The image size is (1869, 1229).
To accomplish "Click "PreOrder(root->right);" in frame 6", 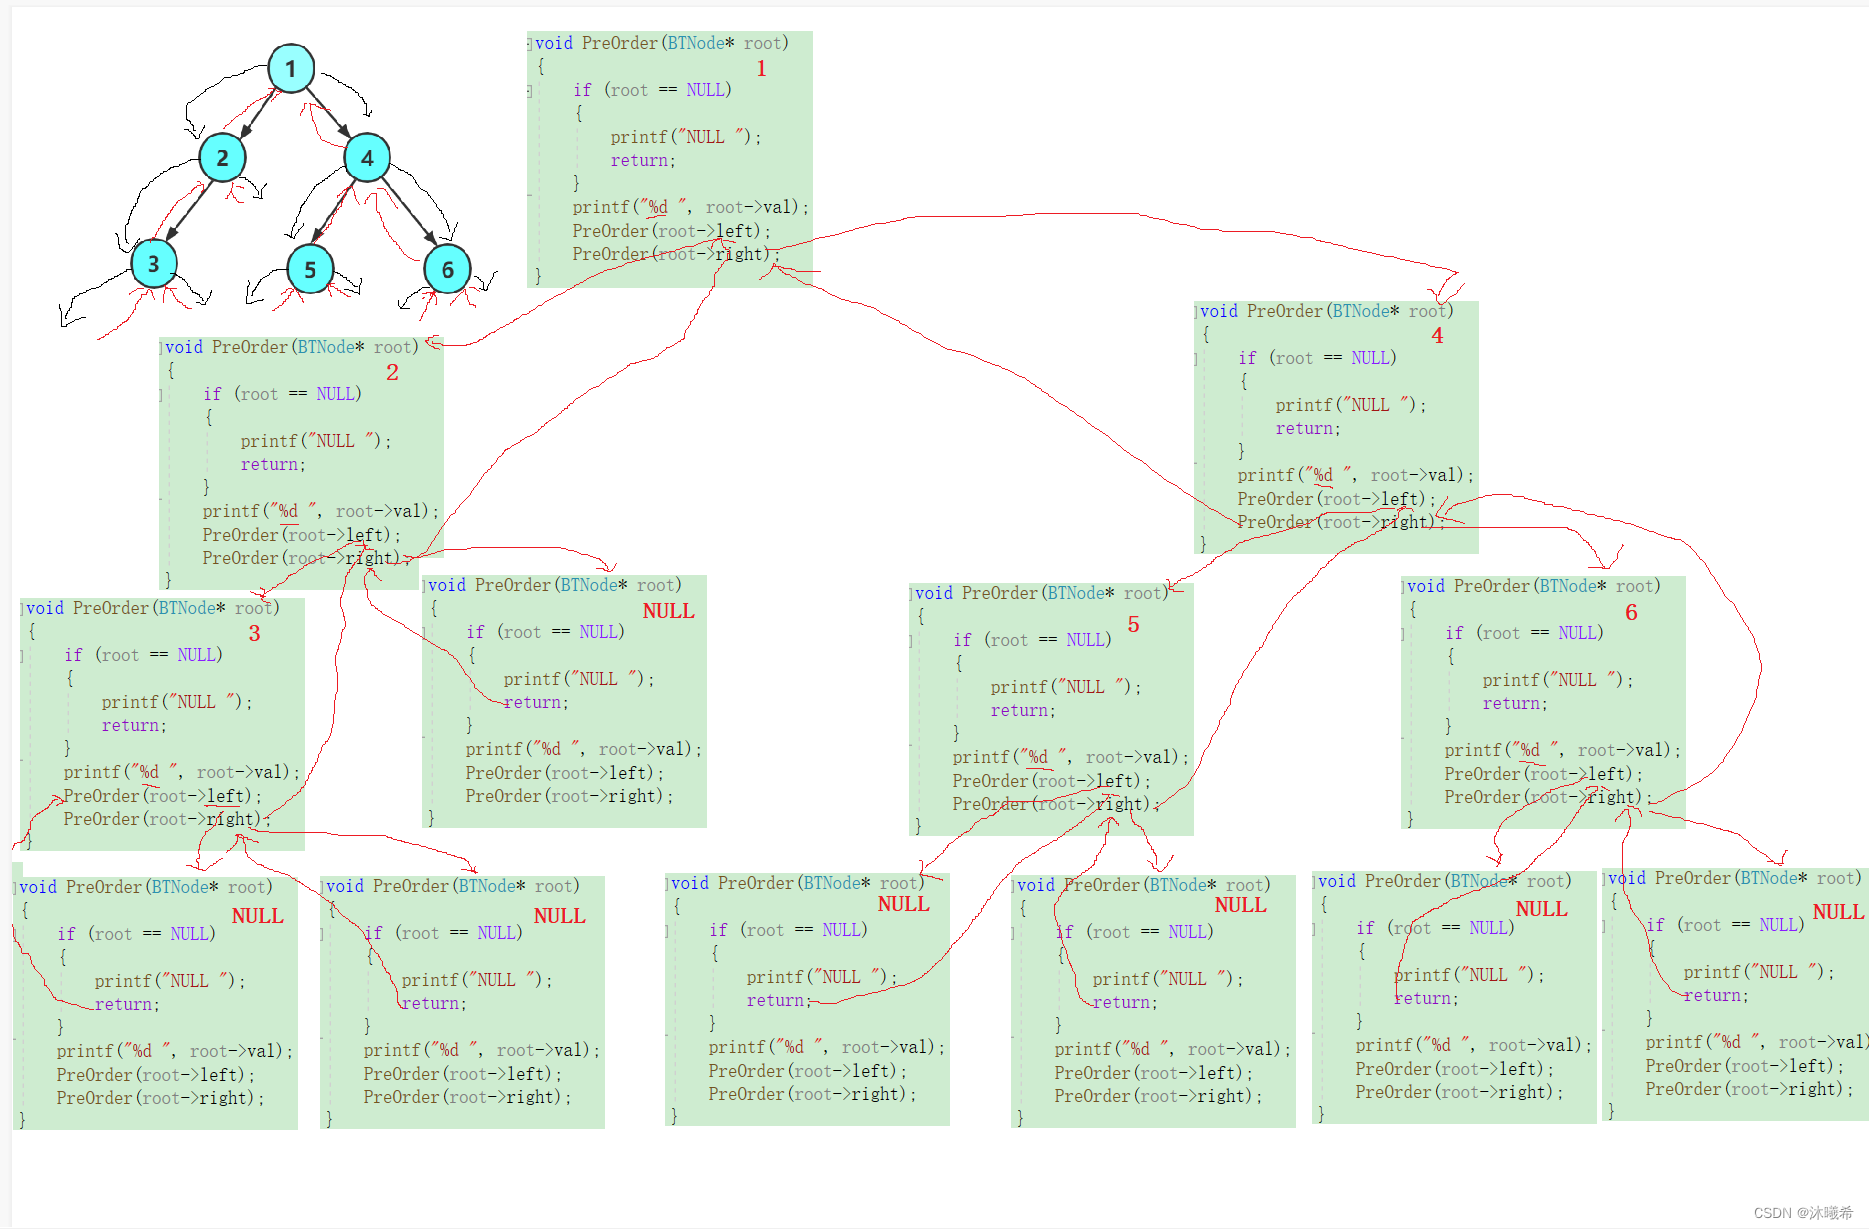I will 1548,797.
